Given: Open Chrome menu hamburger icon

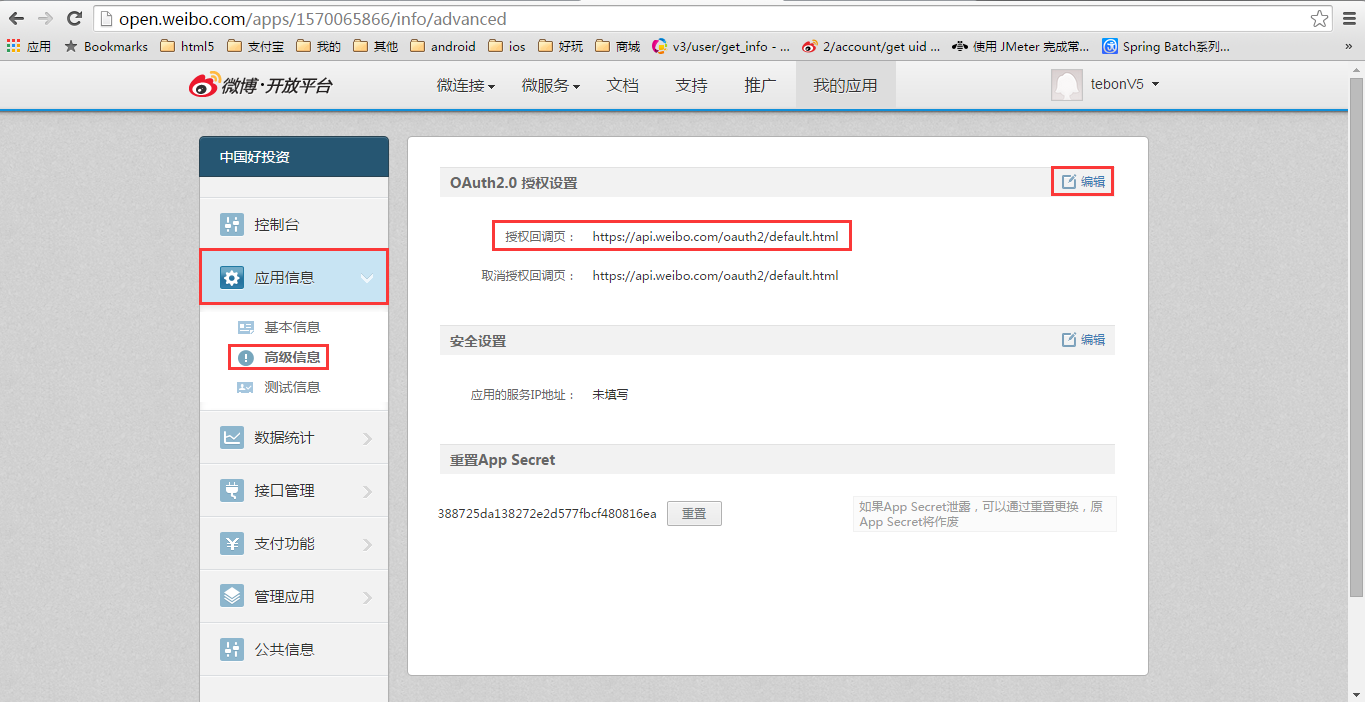Looking at the screenshot, I should coord(1348,18).
